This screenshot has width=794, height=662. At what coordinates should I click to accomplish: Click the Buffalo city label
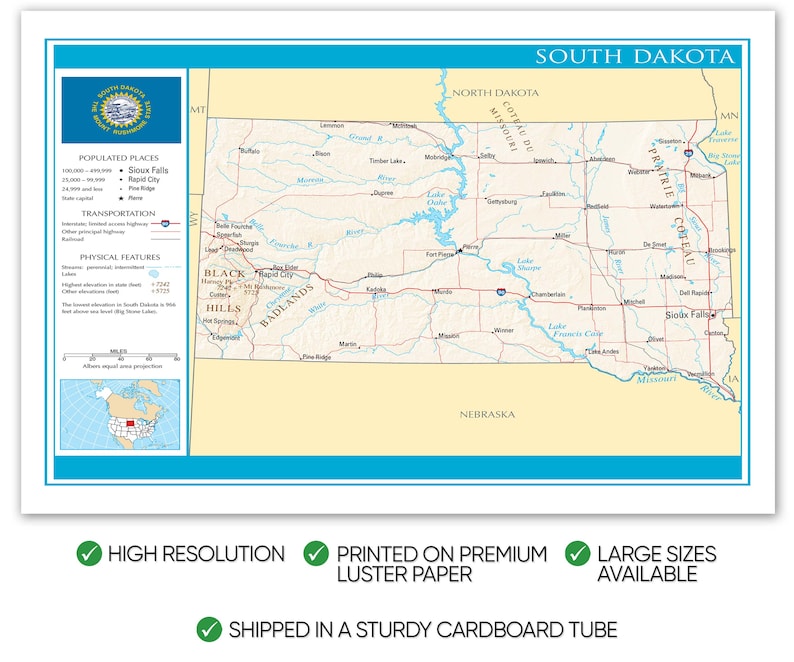pos(250,151)
